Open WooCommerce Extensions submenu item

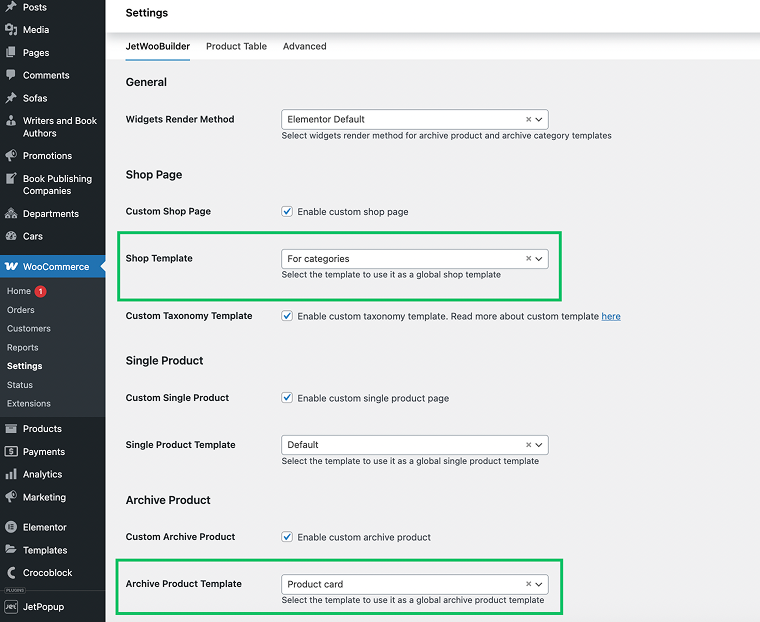tap(29, 403)
